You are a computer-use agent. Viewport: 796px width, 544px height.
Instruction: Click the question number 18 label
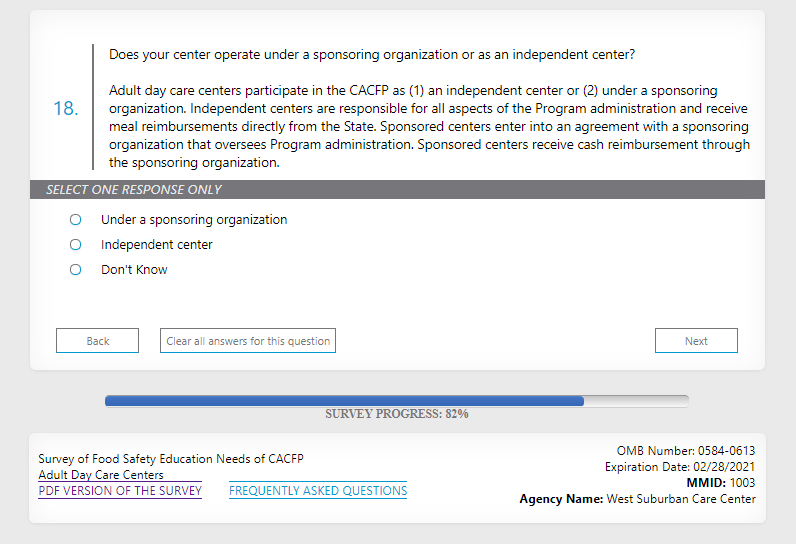click(x=65, y=109)
